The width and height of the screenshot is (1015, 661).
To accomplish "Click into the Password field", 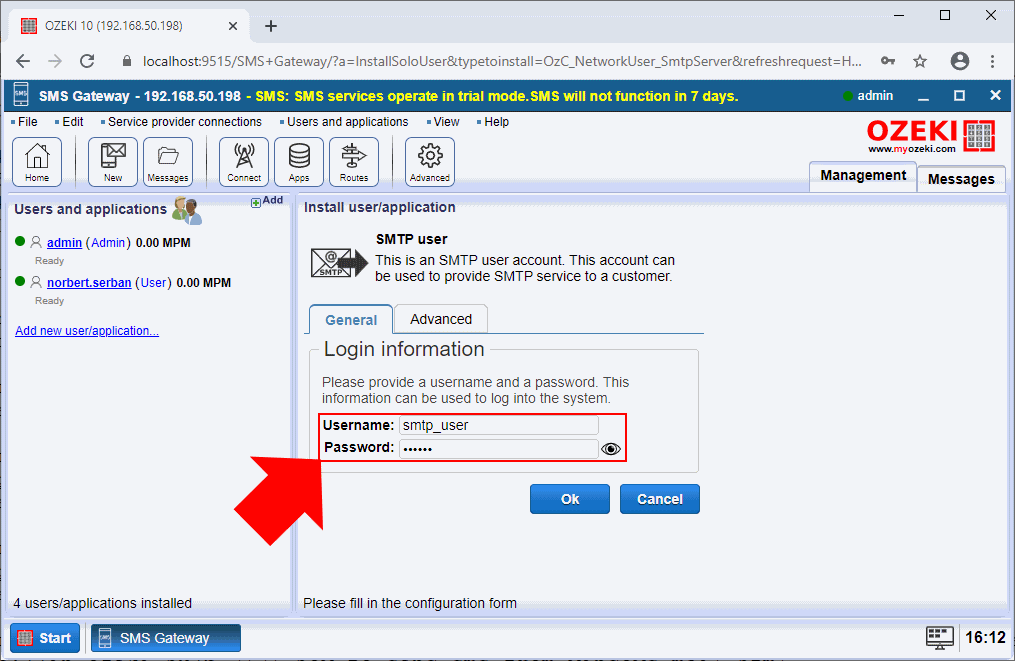I will tap(498, 448).
